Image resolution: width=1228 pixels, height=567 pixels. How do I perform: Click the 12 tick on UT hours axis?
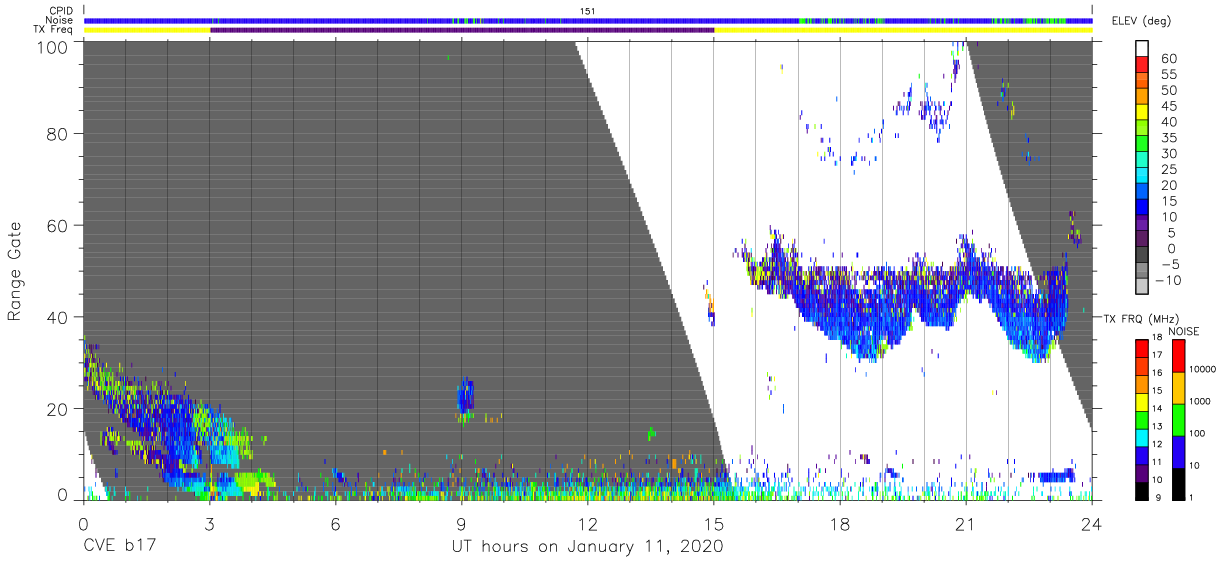pyautogui.click(x=587, y=523)
